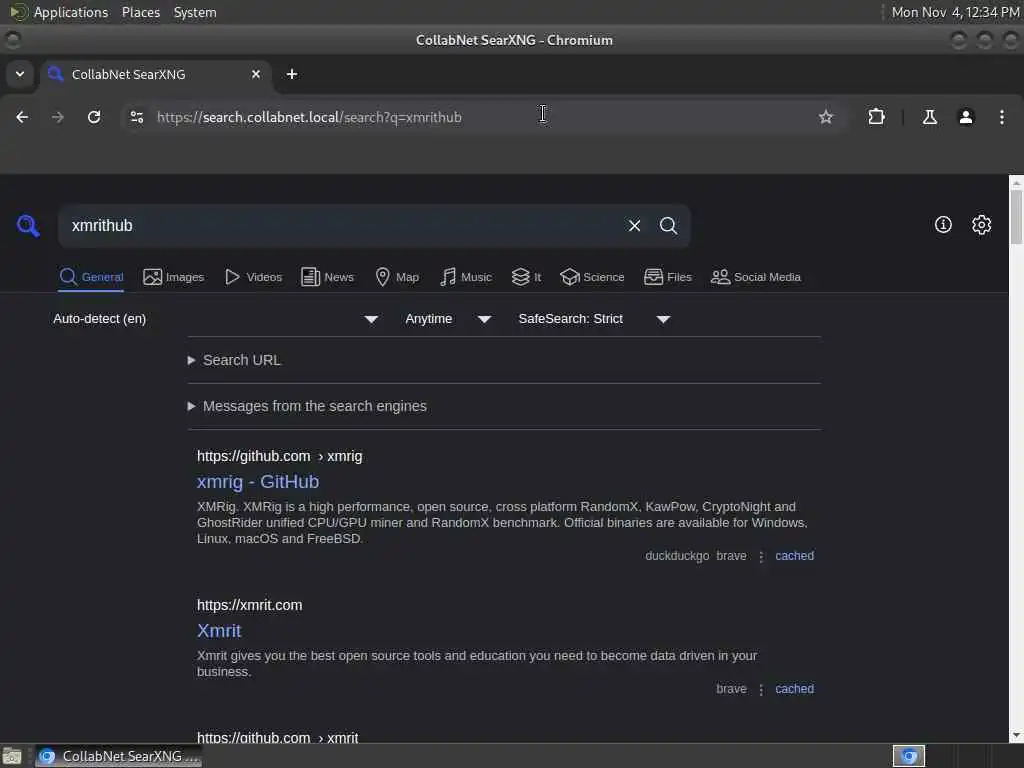Click the duckduckgo engine label
The width and height of the screenshot is (1024, 768).
(677, 556)
